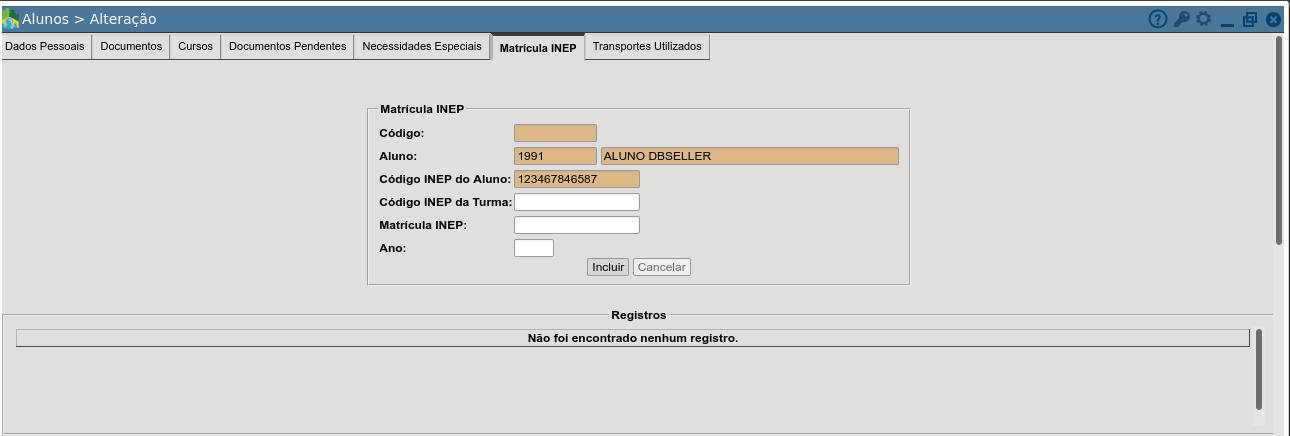Close the Alunos Alteração window
Image resolution: width=1290 pixels, height=436 pixels.
(x=1273, y=19)
